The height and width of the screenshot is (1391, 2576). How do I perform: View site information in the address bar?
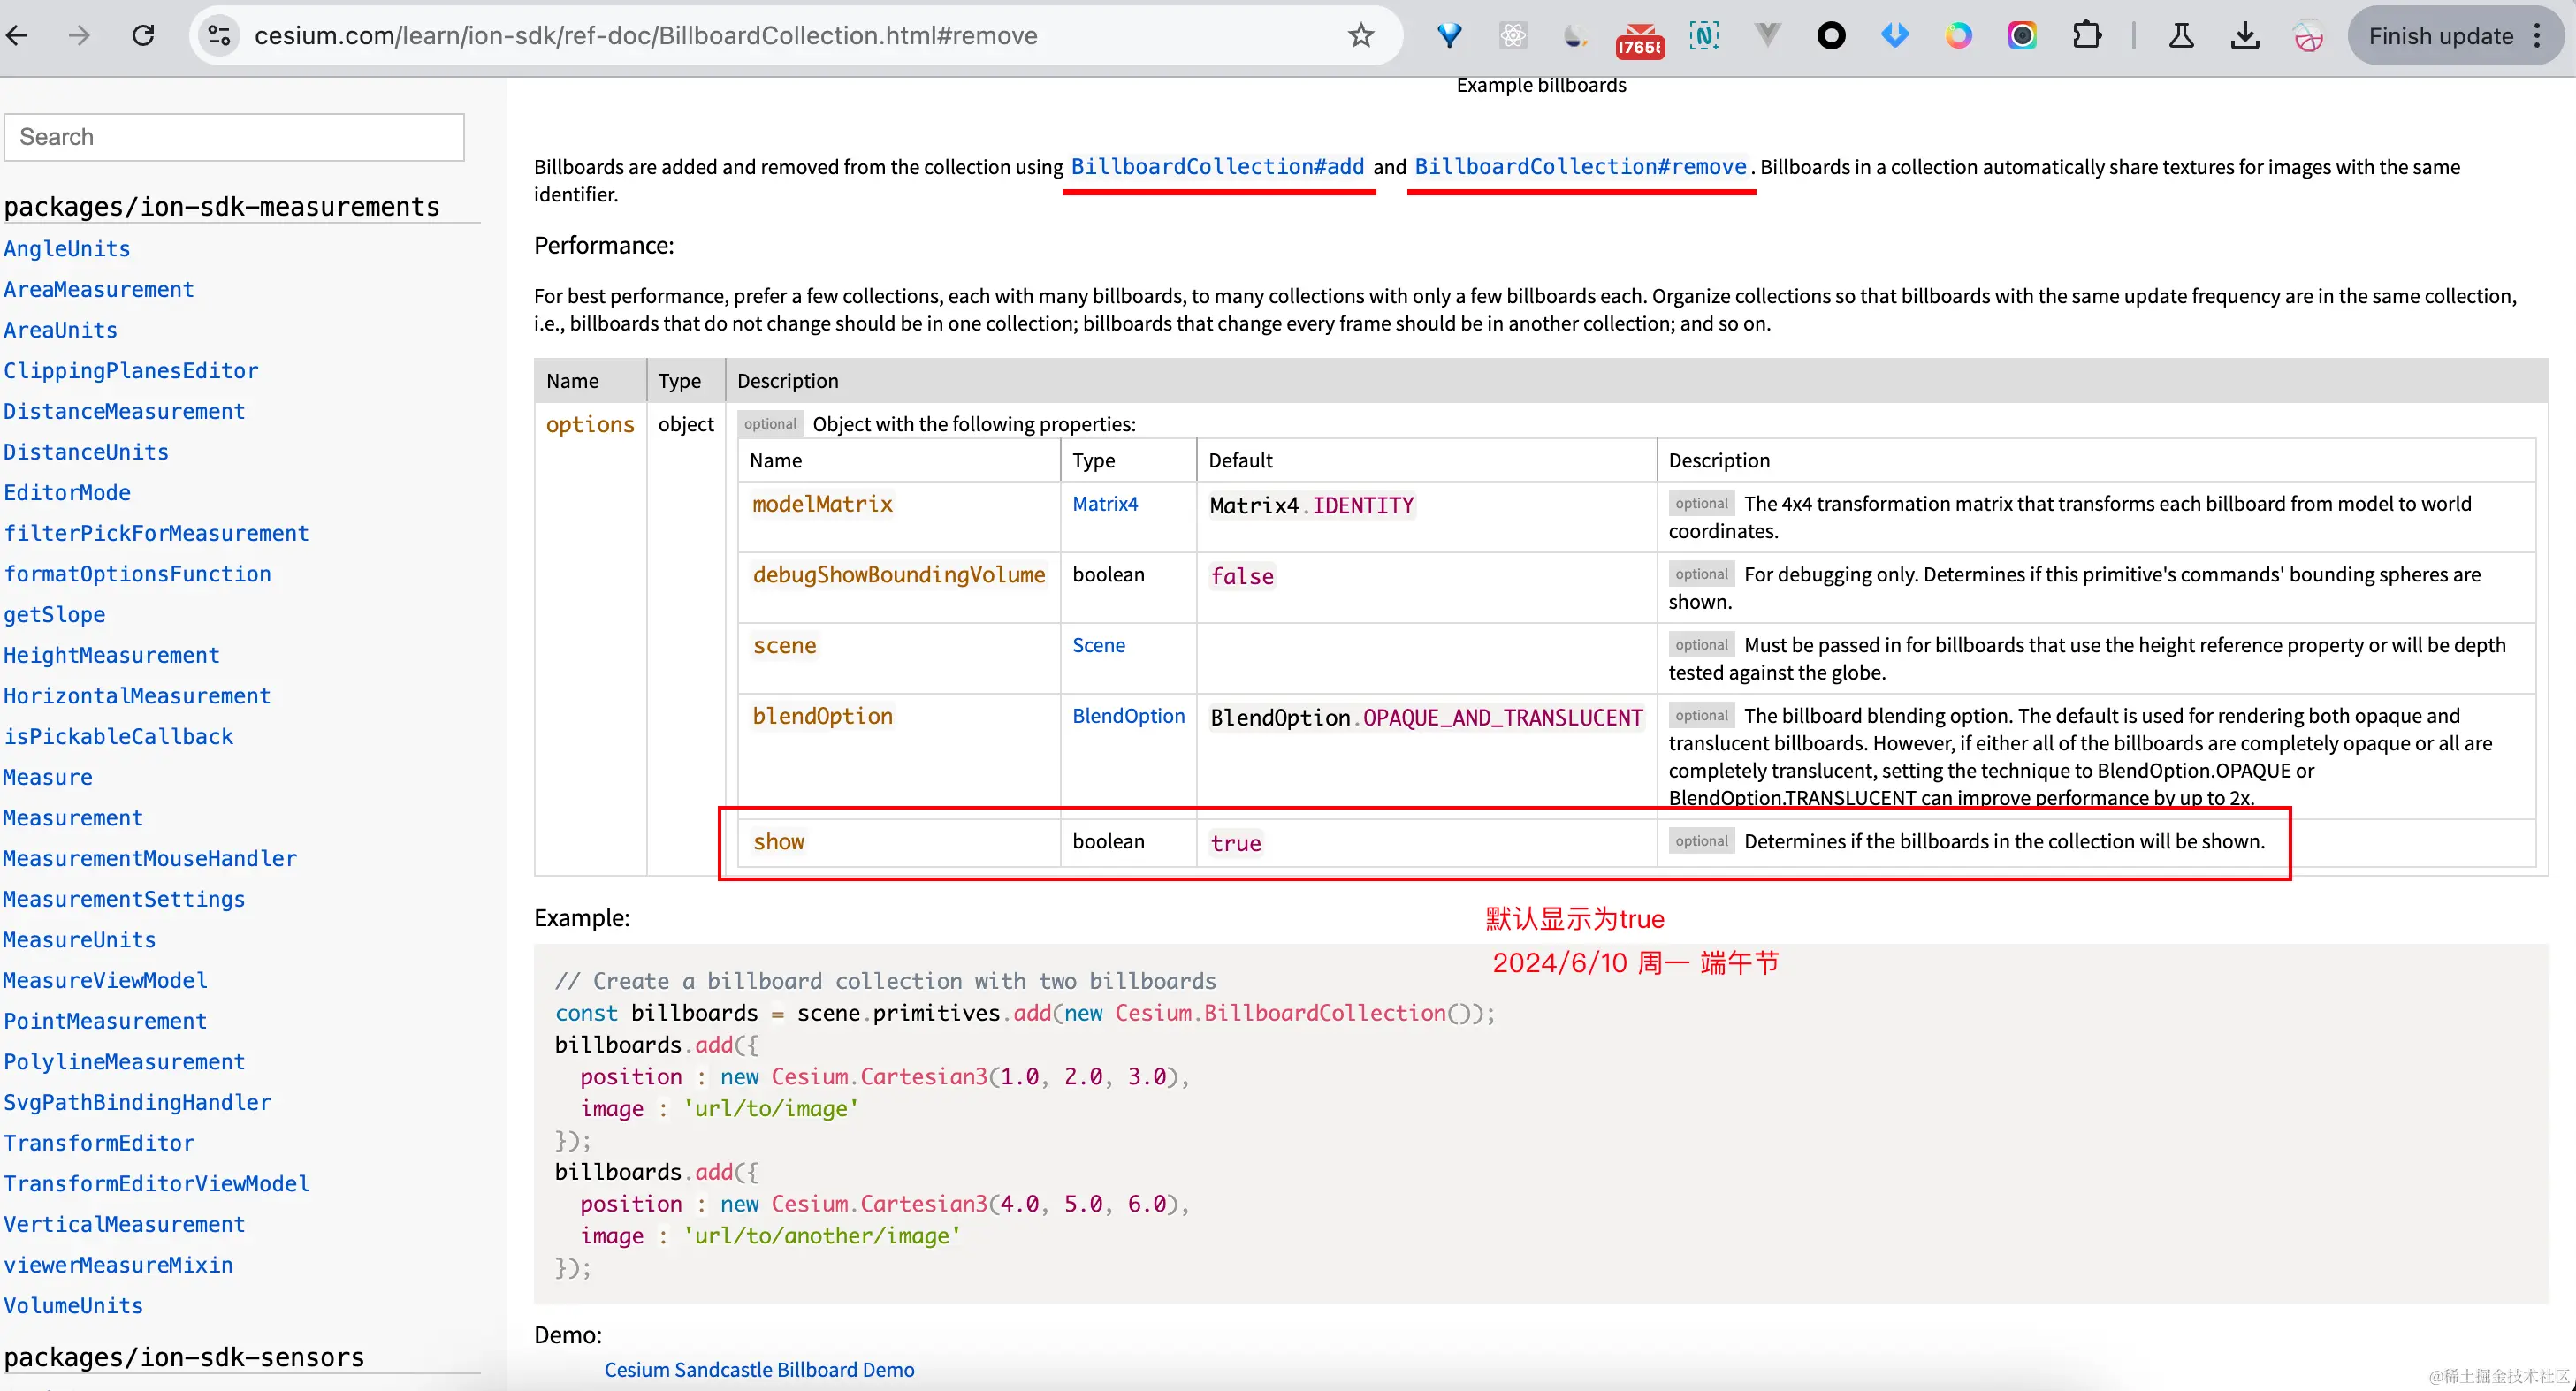219,35
